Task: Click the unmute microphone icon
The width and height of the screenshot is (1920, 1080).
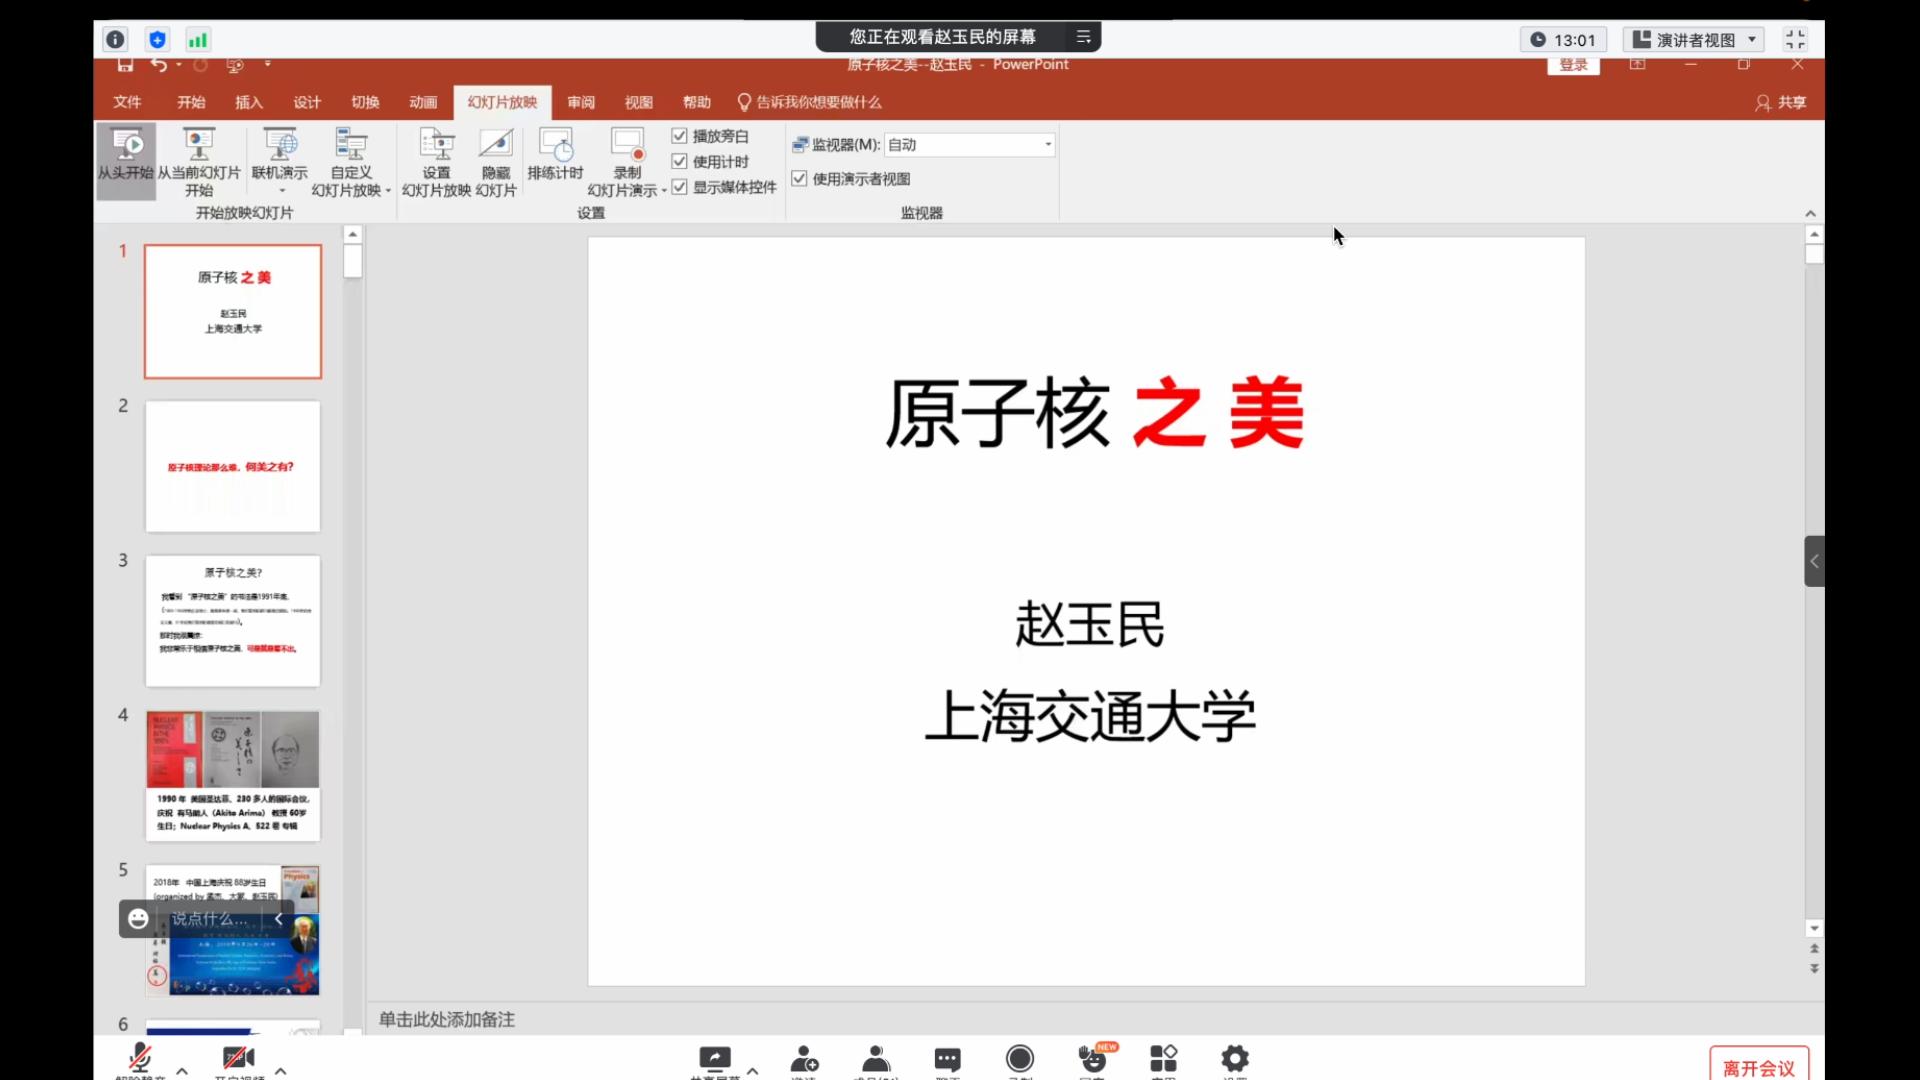Action: coord(140,1058)
